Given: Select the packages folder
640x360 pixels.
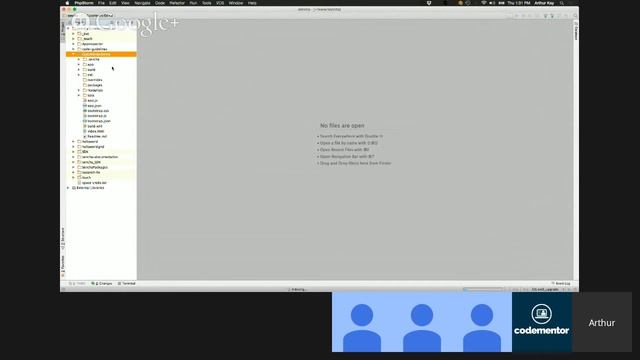Looking at the screenshot, I should (95, 85).
